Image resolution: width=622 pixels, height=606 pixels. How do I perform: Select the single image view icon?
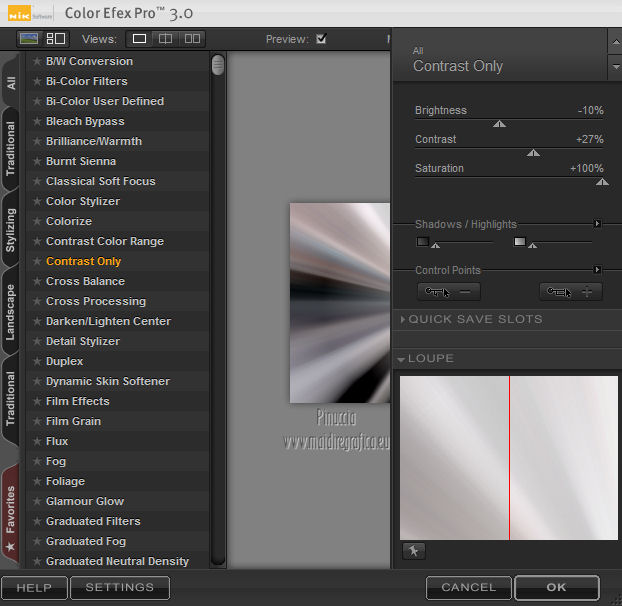(x=139, y=39)
